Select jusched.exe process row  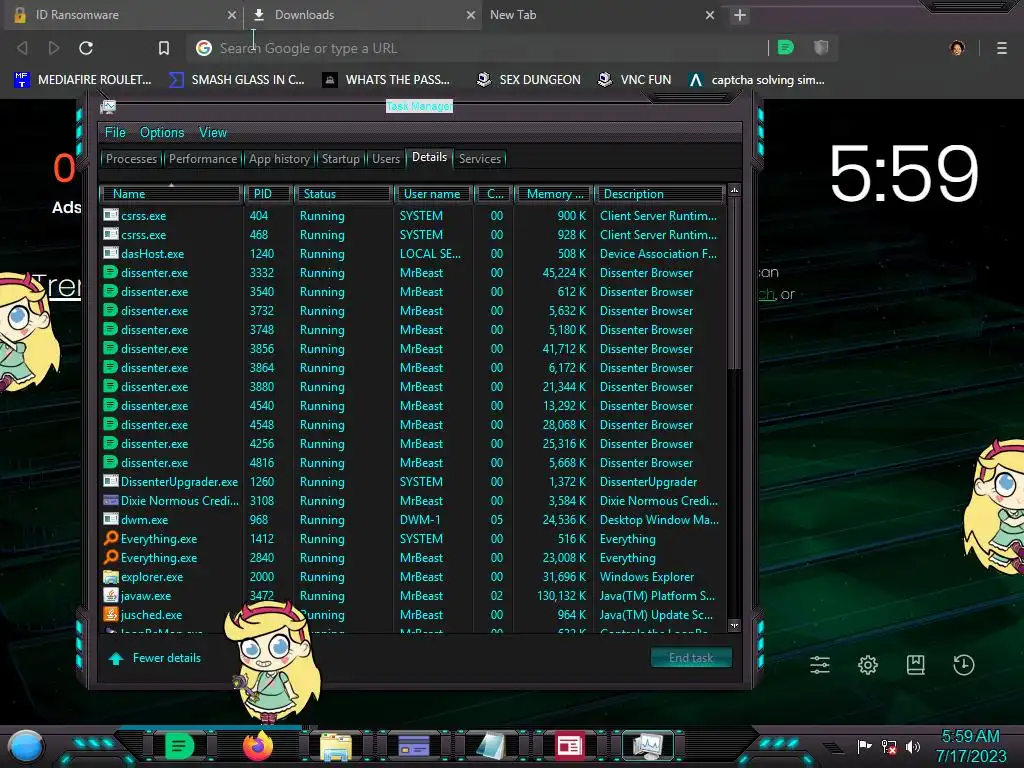(x=413, y=615)
